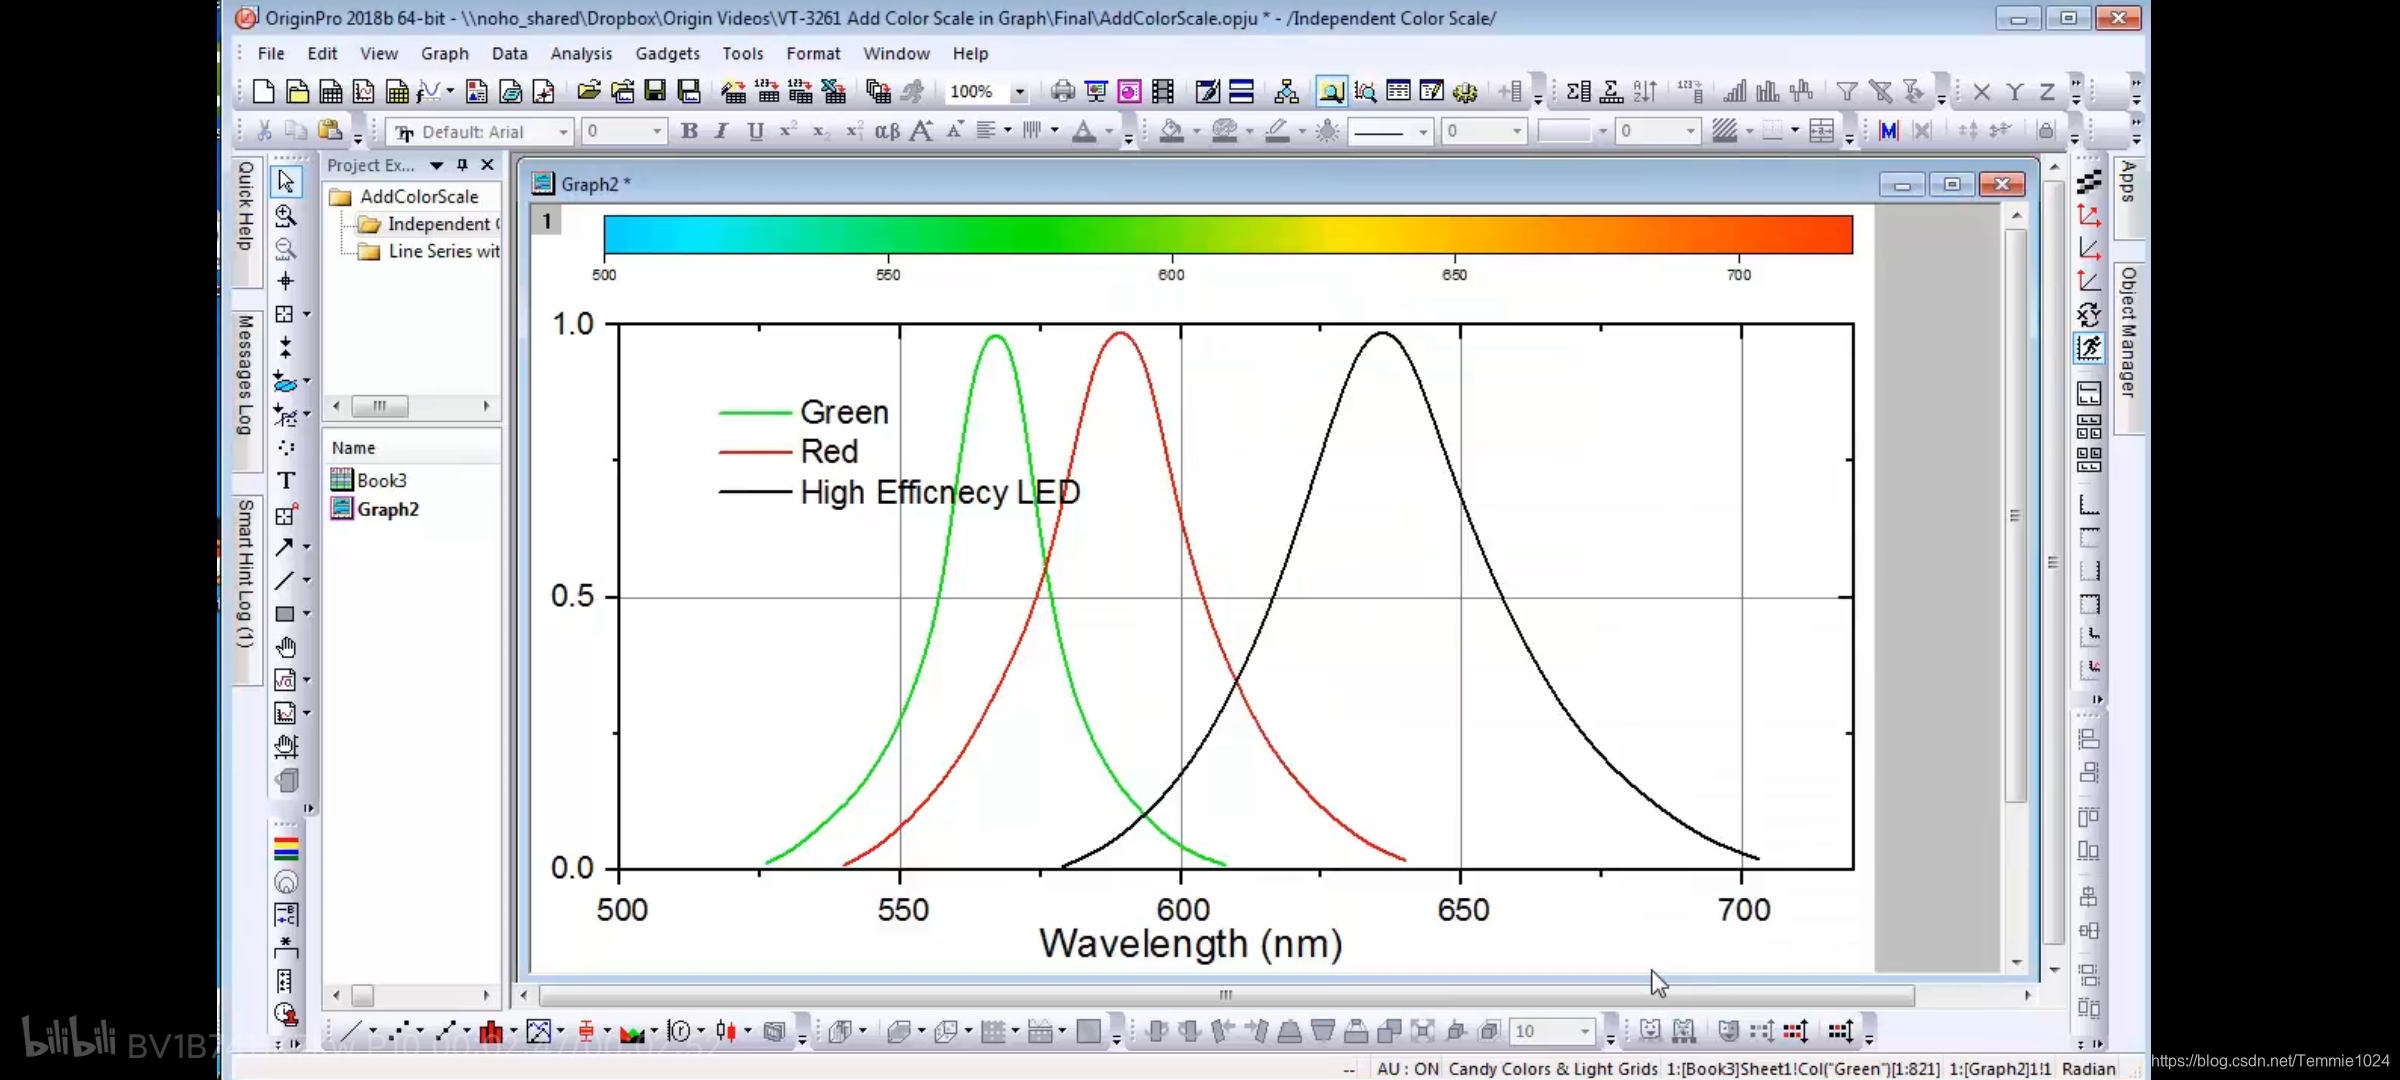Screen dimensions: 2400x1080
Task: Toggle Underline text formatting
Action: pyautogui.click(x=755, y=131)
